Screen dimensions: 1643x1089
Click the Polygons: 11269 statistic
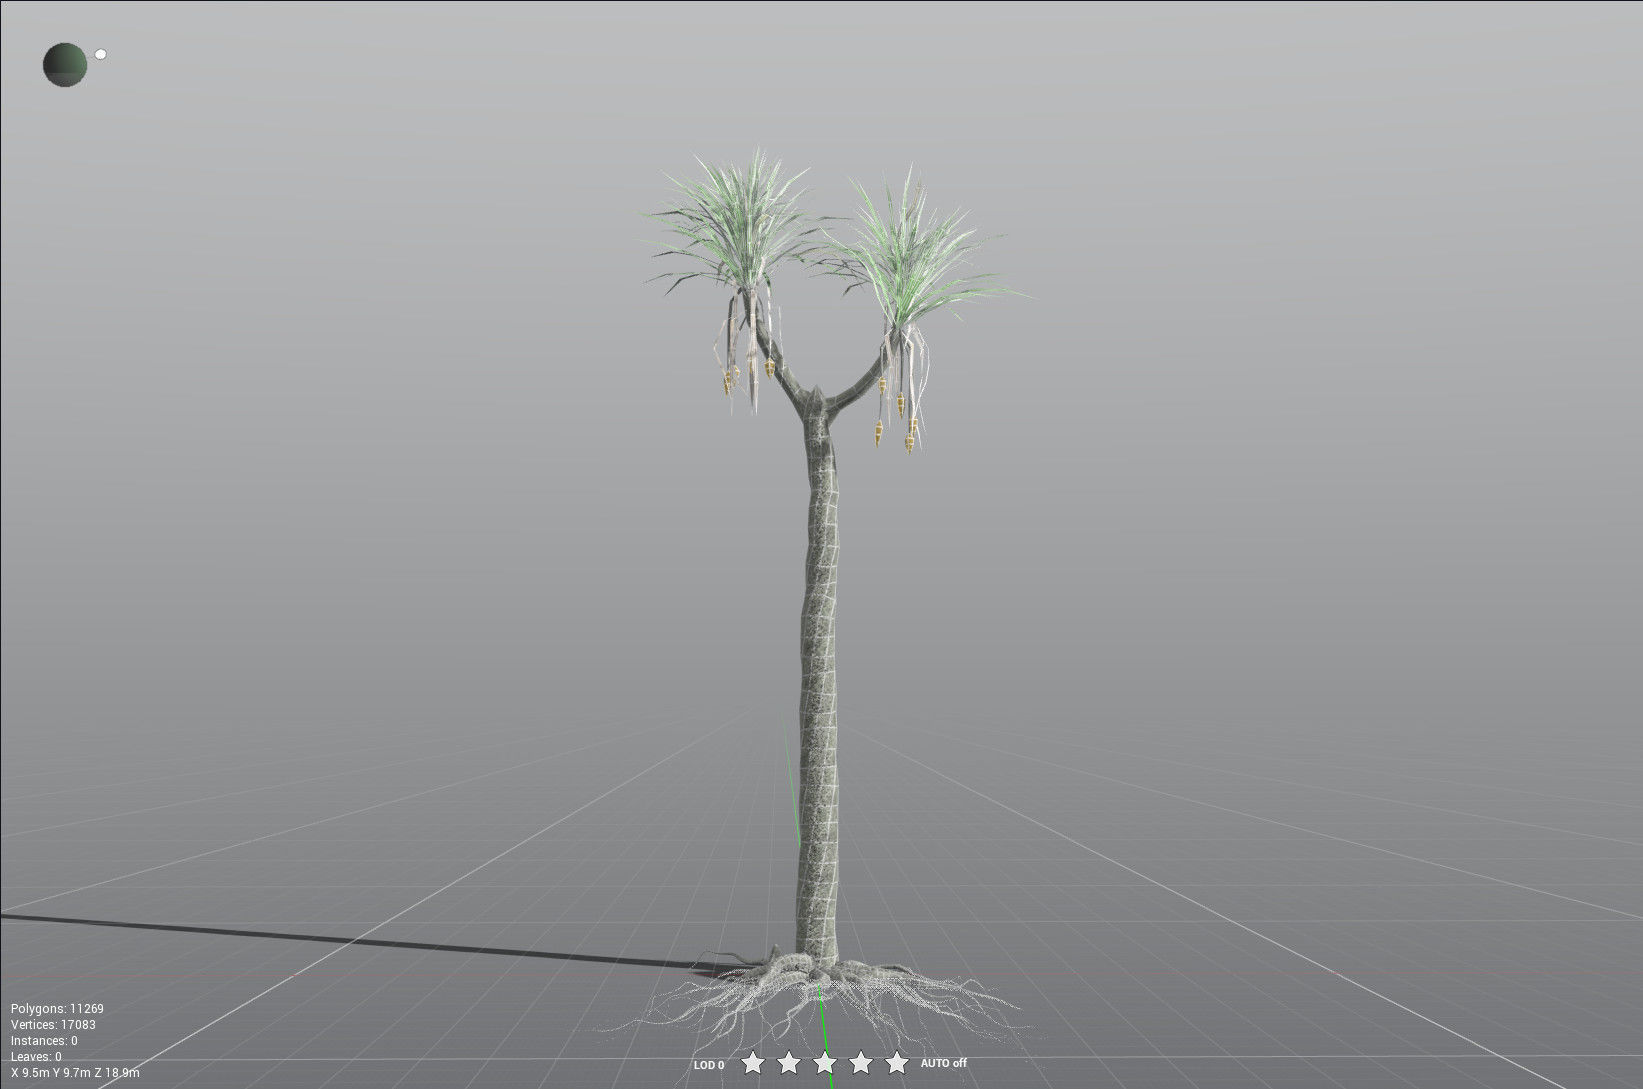click(x=57, y=1009)
